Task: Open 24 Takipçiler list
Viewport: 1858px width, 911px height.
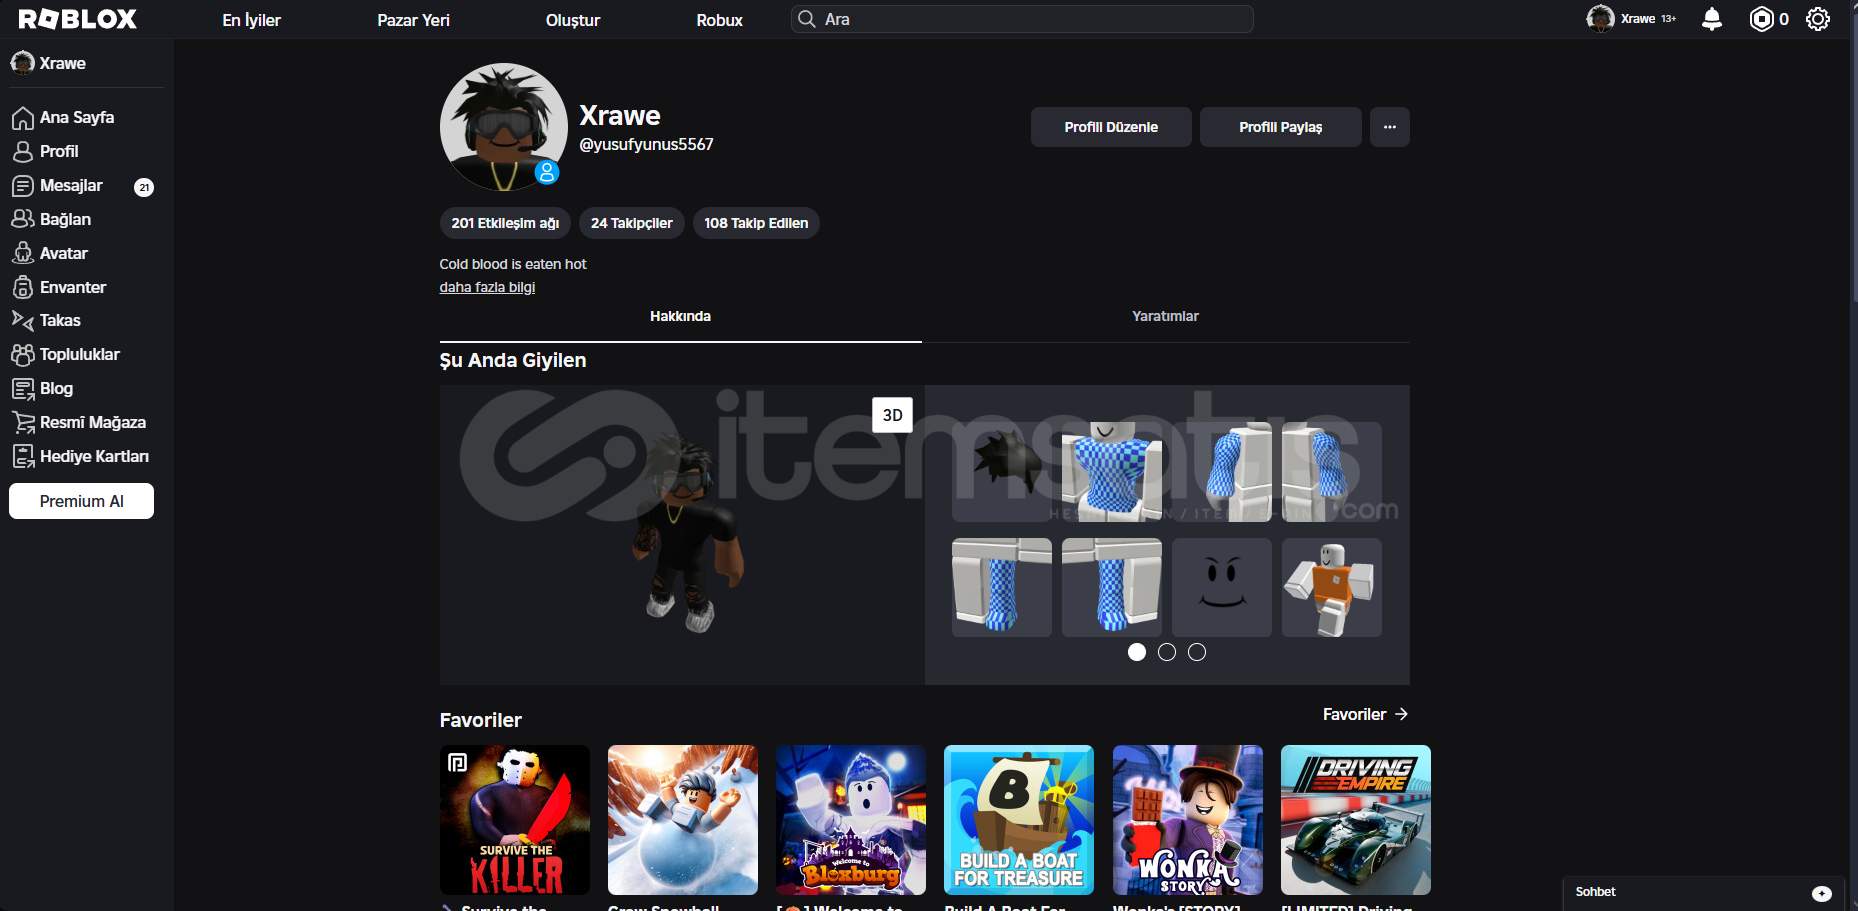Action: 631,223
